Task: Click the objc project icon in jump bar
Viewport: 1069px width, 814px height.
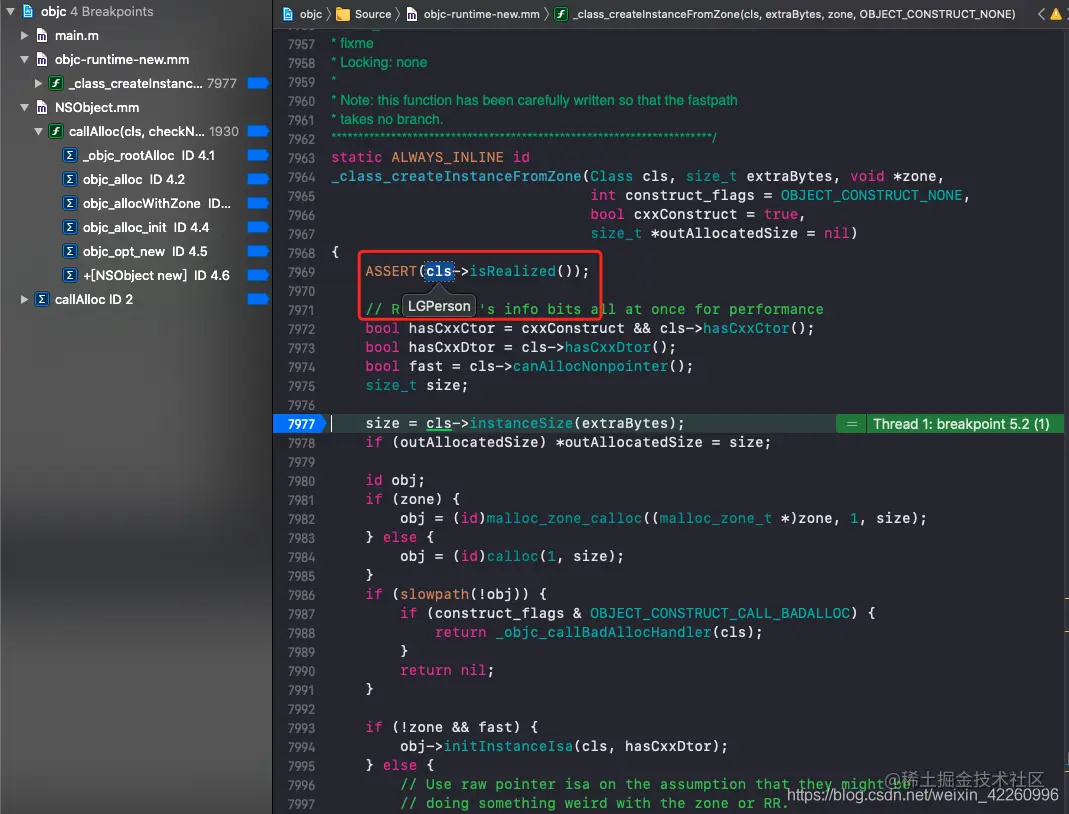Action: tap(288, 14)
